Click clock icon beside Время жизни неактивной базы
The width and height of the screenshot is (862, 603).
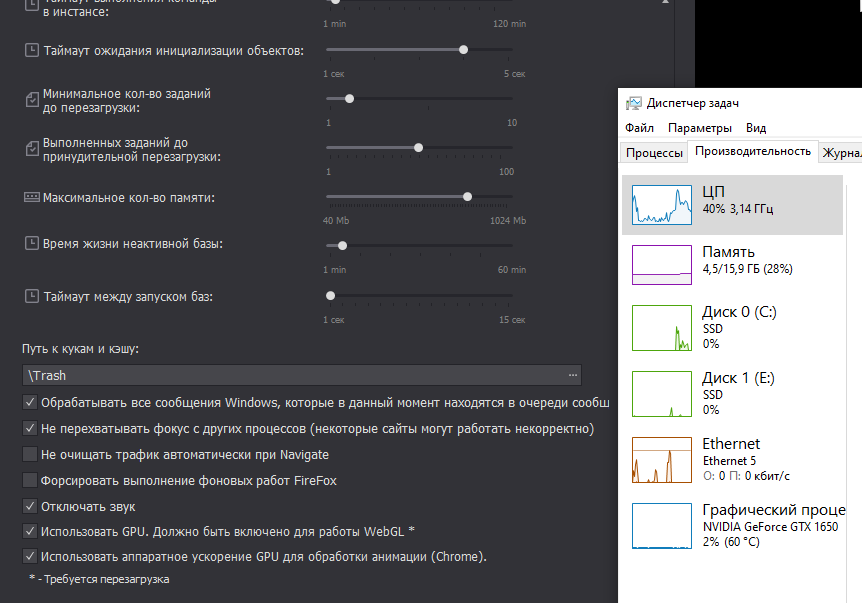coord(32,243)
